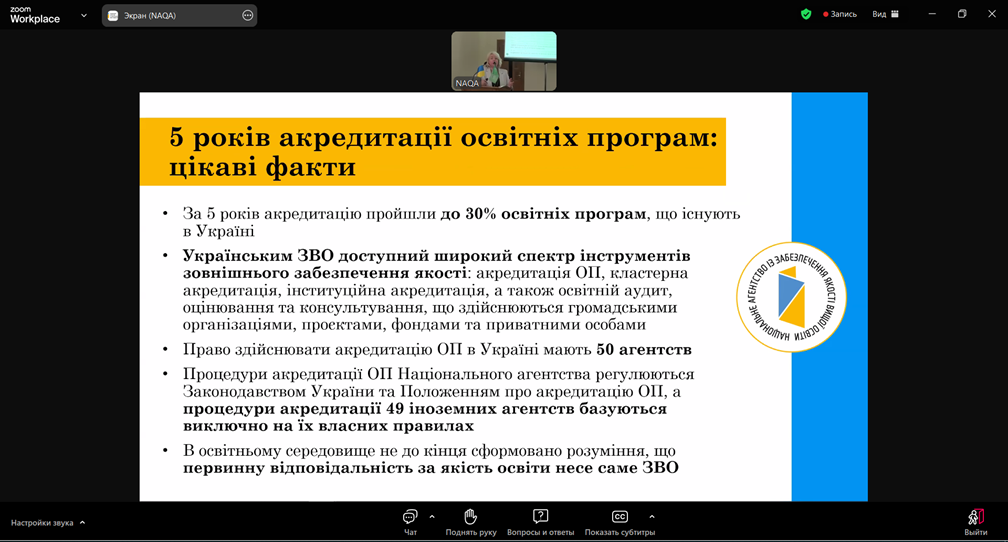This screenshot has width=1008, height=542.
Task: Click the Zoom Workplace logo
Action: (x=35, y=15)
